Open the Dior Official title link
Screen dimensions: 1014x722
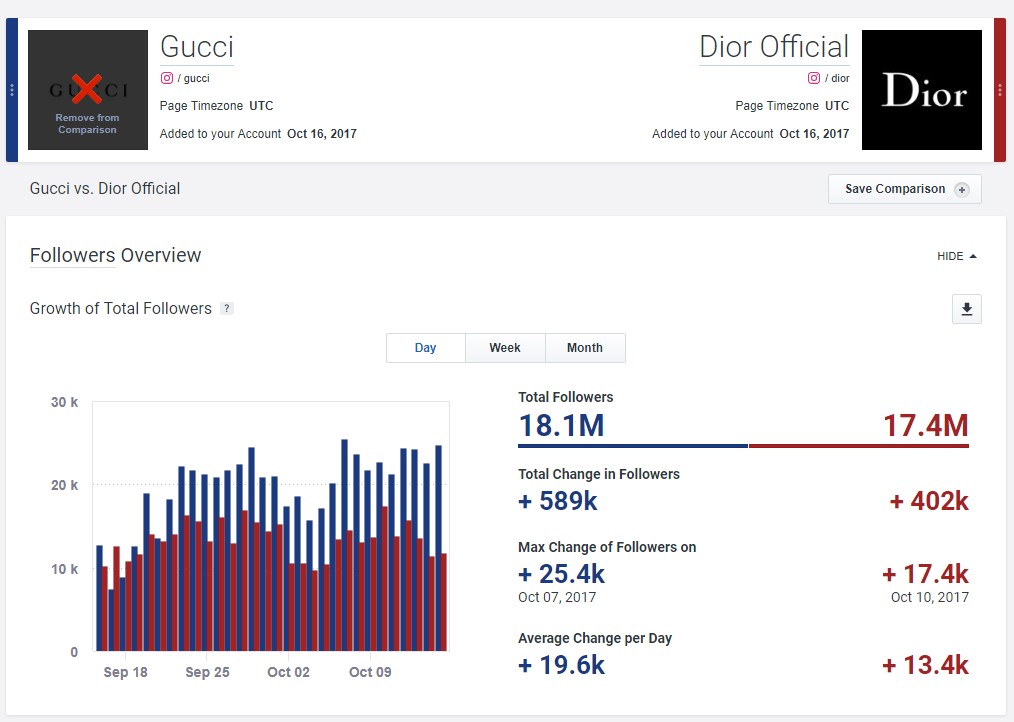(x=774, y=47)
